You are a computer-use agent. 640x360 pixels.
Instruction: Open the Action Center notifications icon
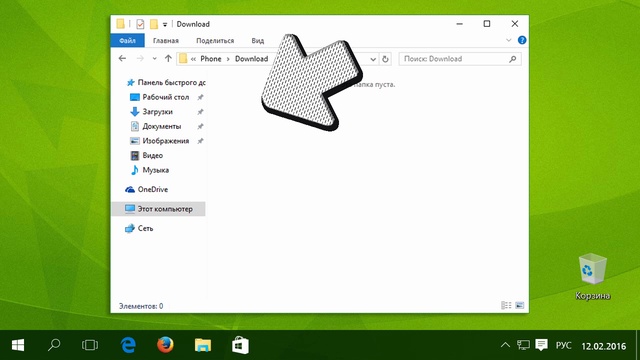(542, 345)
